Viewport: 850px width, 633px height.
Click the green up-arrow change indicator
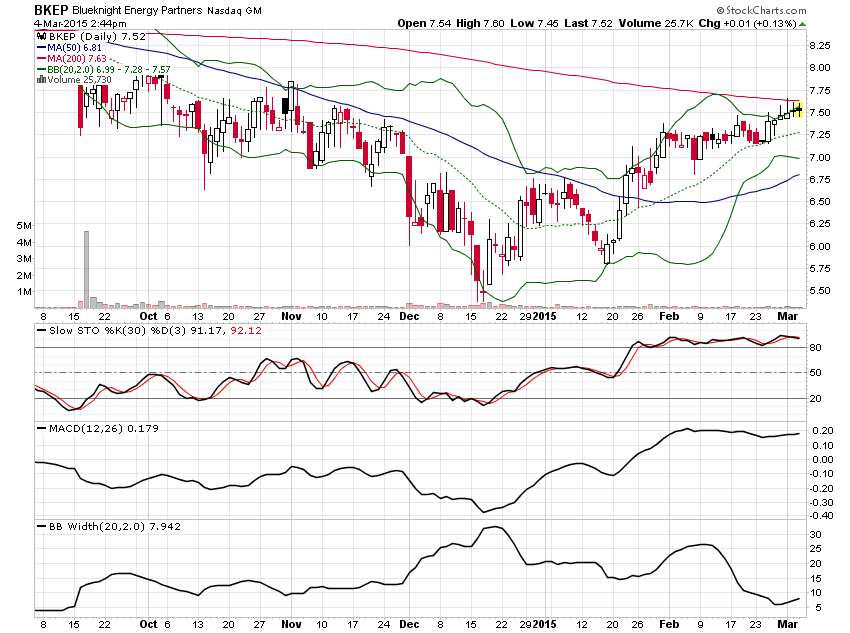(802, 24)
